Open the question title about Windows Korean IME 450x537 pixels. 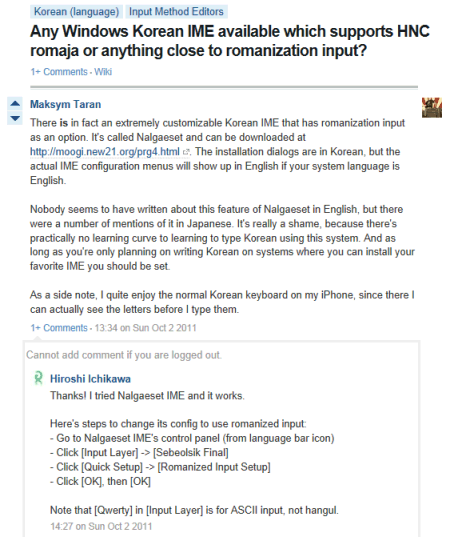pyautogui.click(x=229, y=41)
